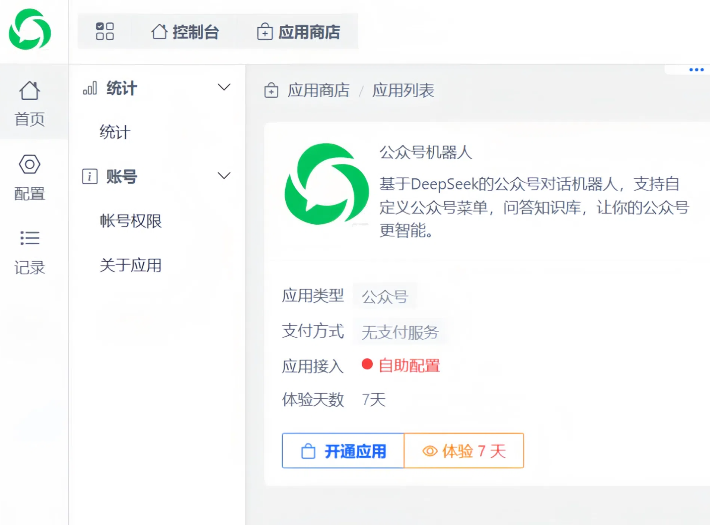The width and height of the screenshot is (710, 525).
Task: Click the 账号 info icon
Action: click(x=90, y=176)
